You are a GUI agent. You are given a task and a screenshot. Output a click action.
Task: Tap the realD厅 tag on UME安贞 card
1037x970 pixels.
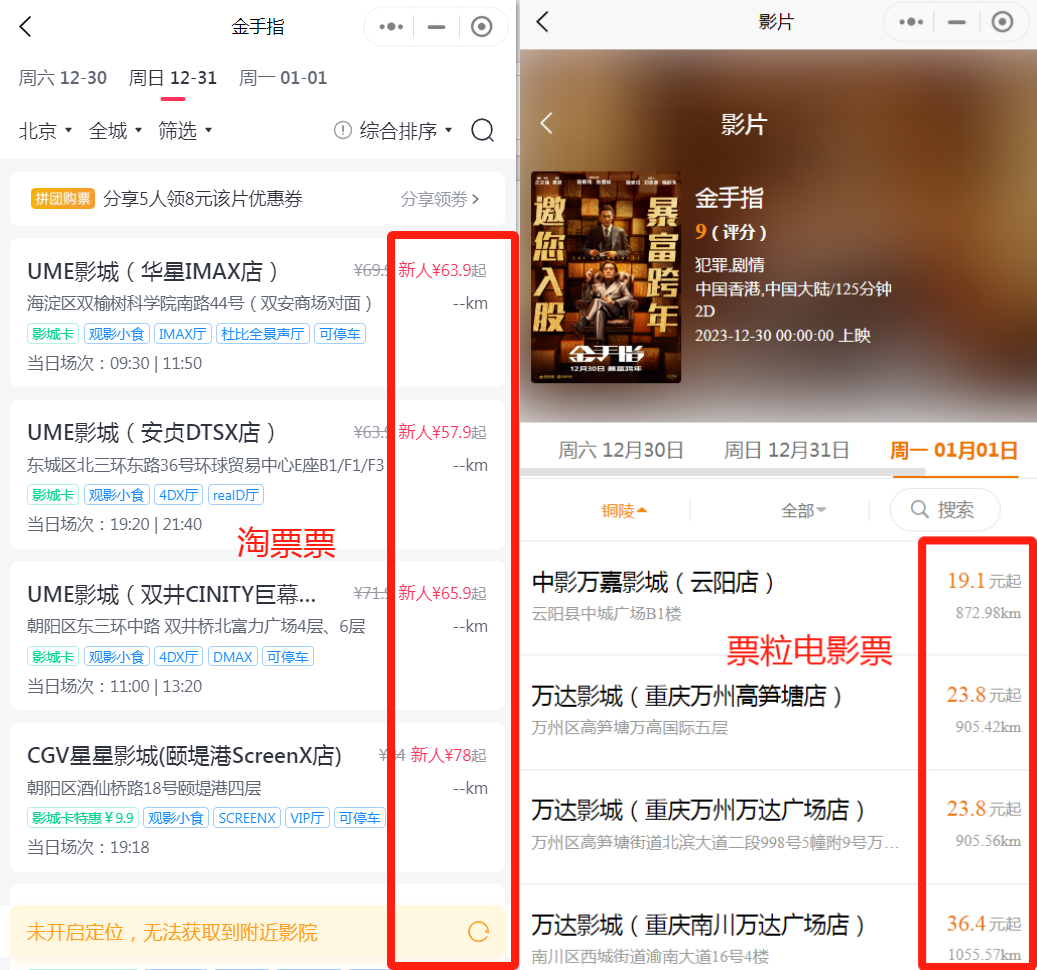[236, 495]
